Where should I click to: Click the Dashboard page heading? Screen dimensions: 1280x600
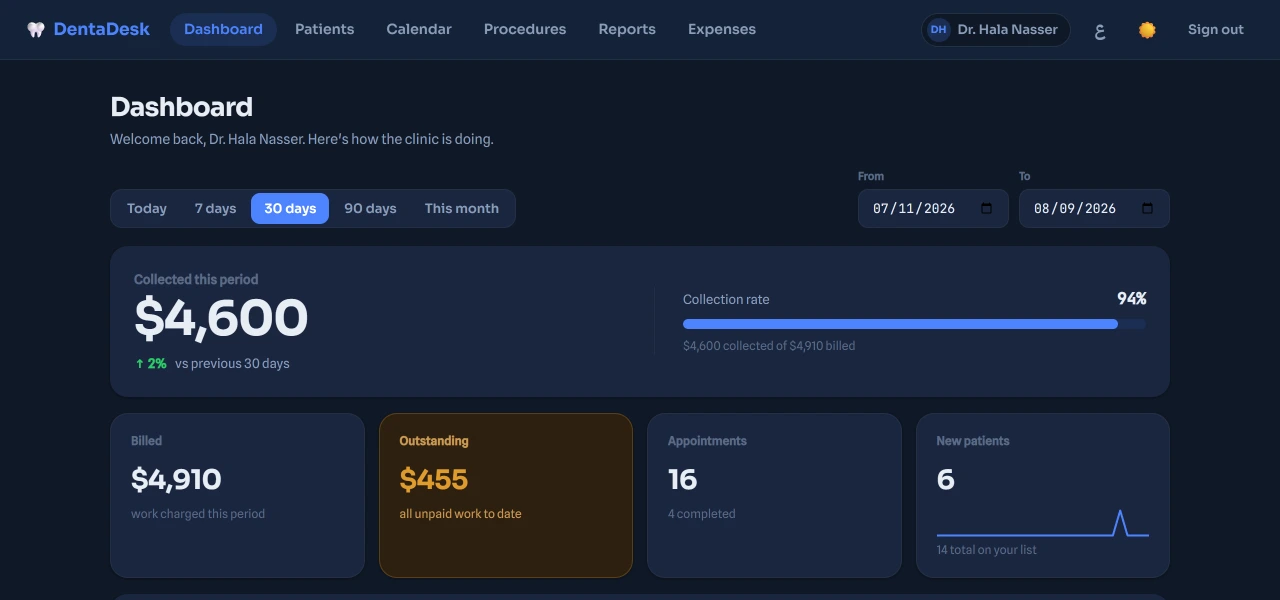pos(181,107)
